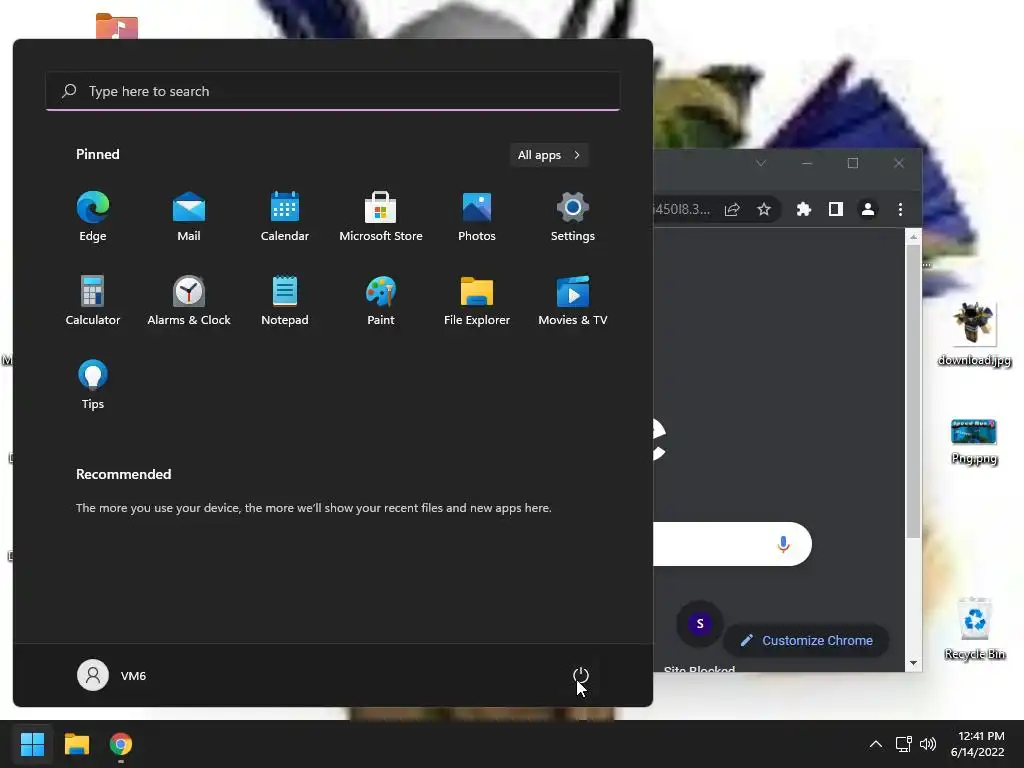Click the Chrome address bar URL text
This screenshot has height=768, width=1024.
click(682, 209)
